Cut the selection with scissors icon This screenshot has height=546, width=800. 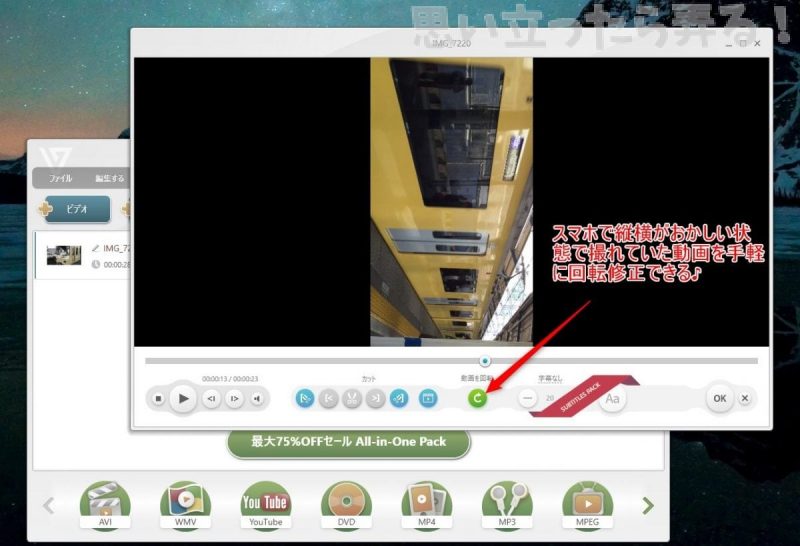pos(352,398)
